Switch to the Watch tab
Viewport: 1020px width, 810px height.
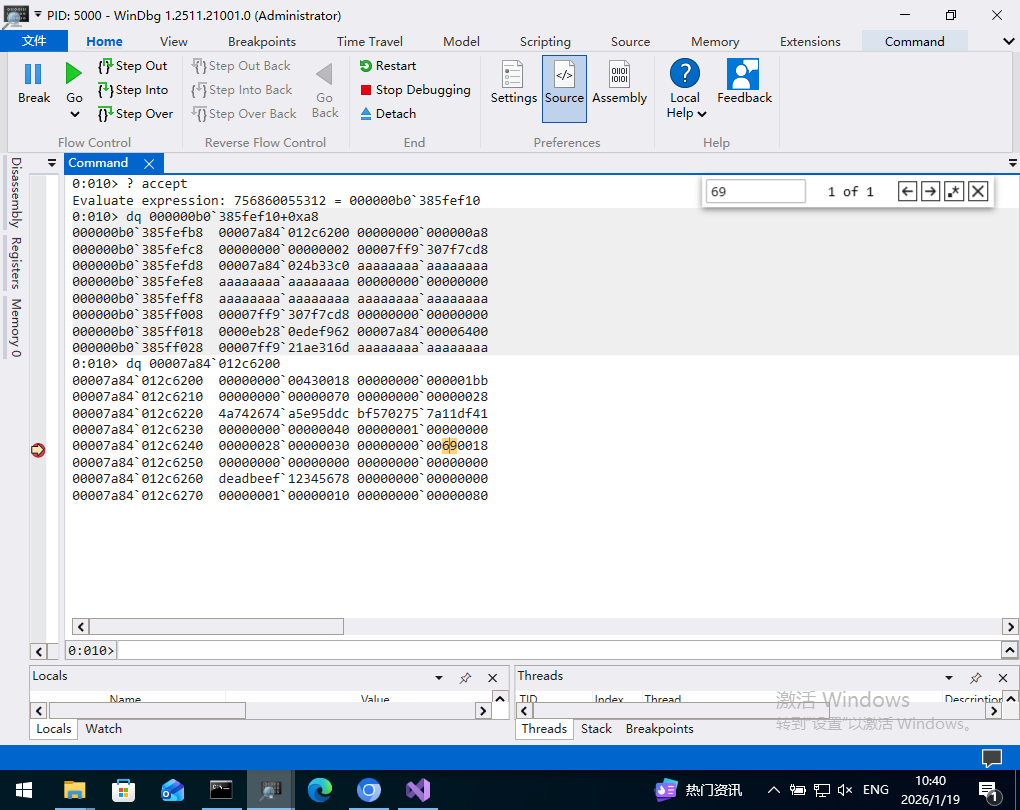click(103, 729)
